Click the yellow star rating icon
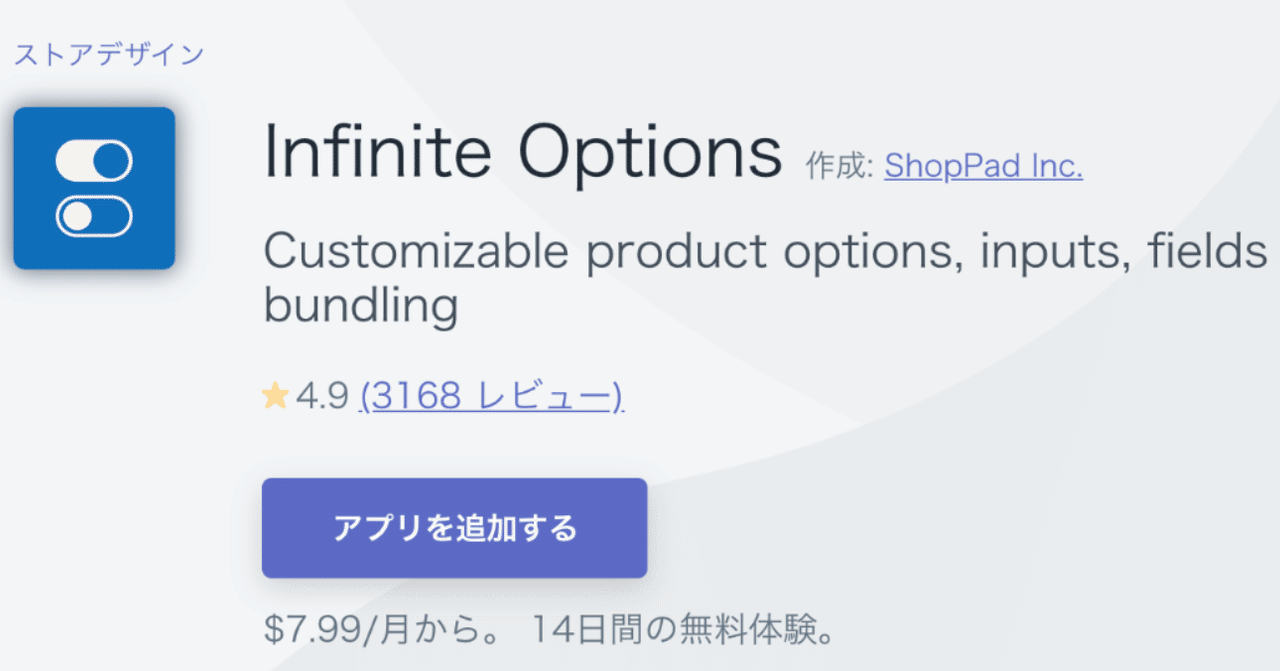Viewport: 1280px width, 671px height. click(275, 397)
